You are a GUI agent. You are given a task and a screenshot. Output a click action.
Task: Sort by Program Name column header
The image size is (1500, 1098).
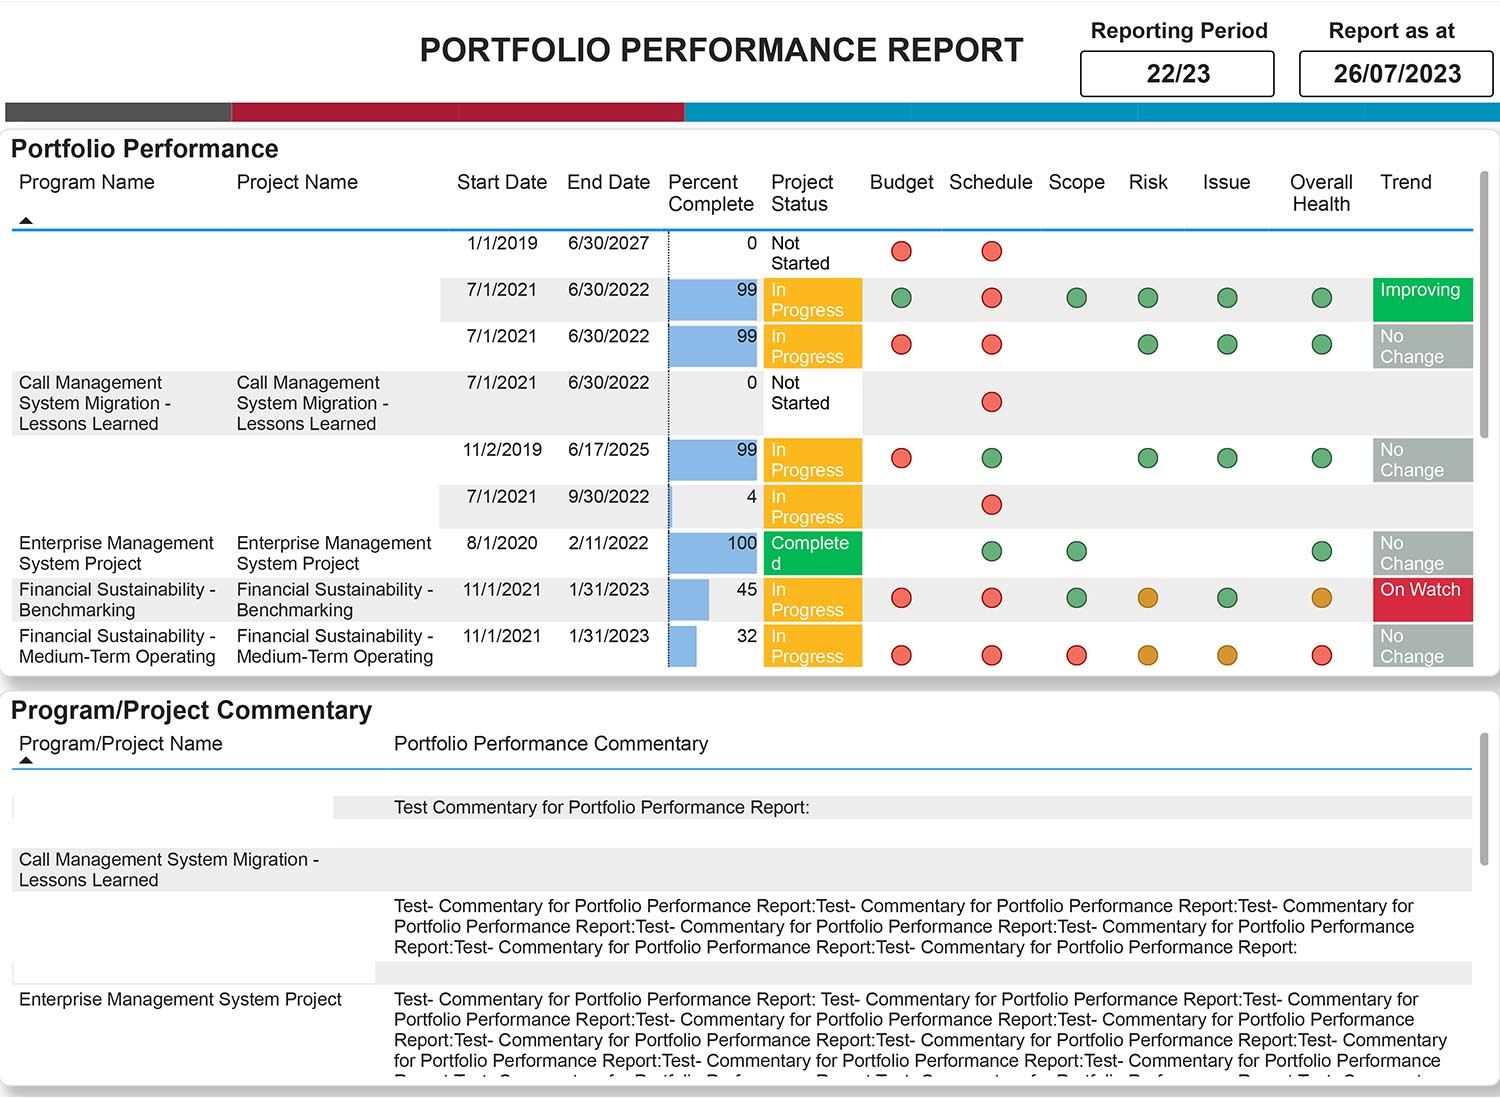(87, 182)
